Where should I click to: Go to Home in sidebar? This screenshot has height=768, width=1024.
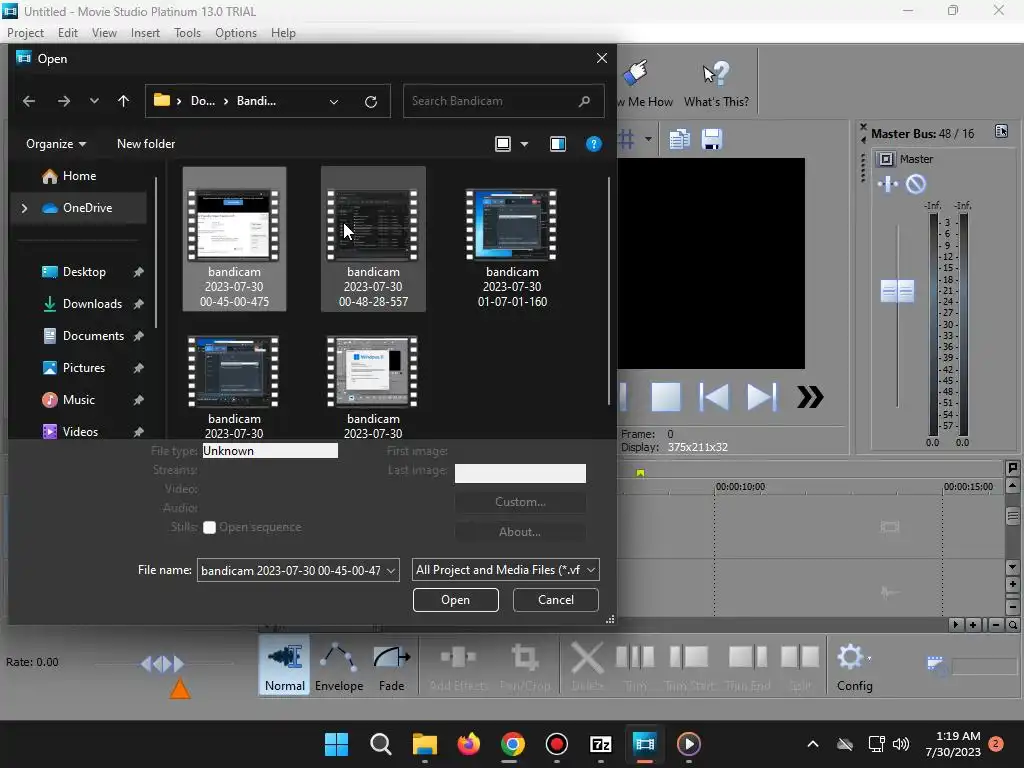click(x=78, y=176)
